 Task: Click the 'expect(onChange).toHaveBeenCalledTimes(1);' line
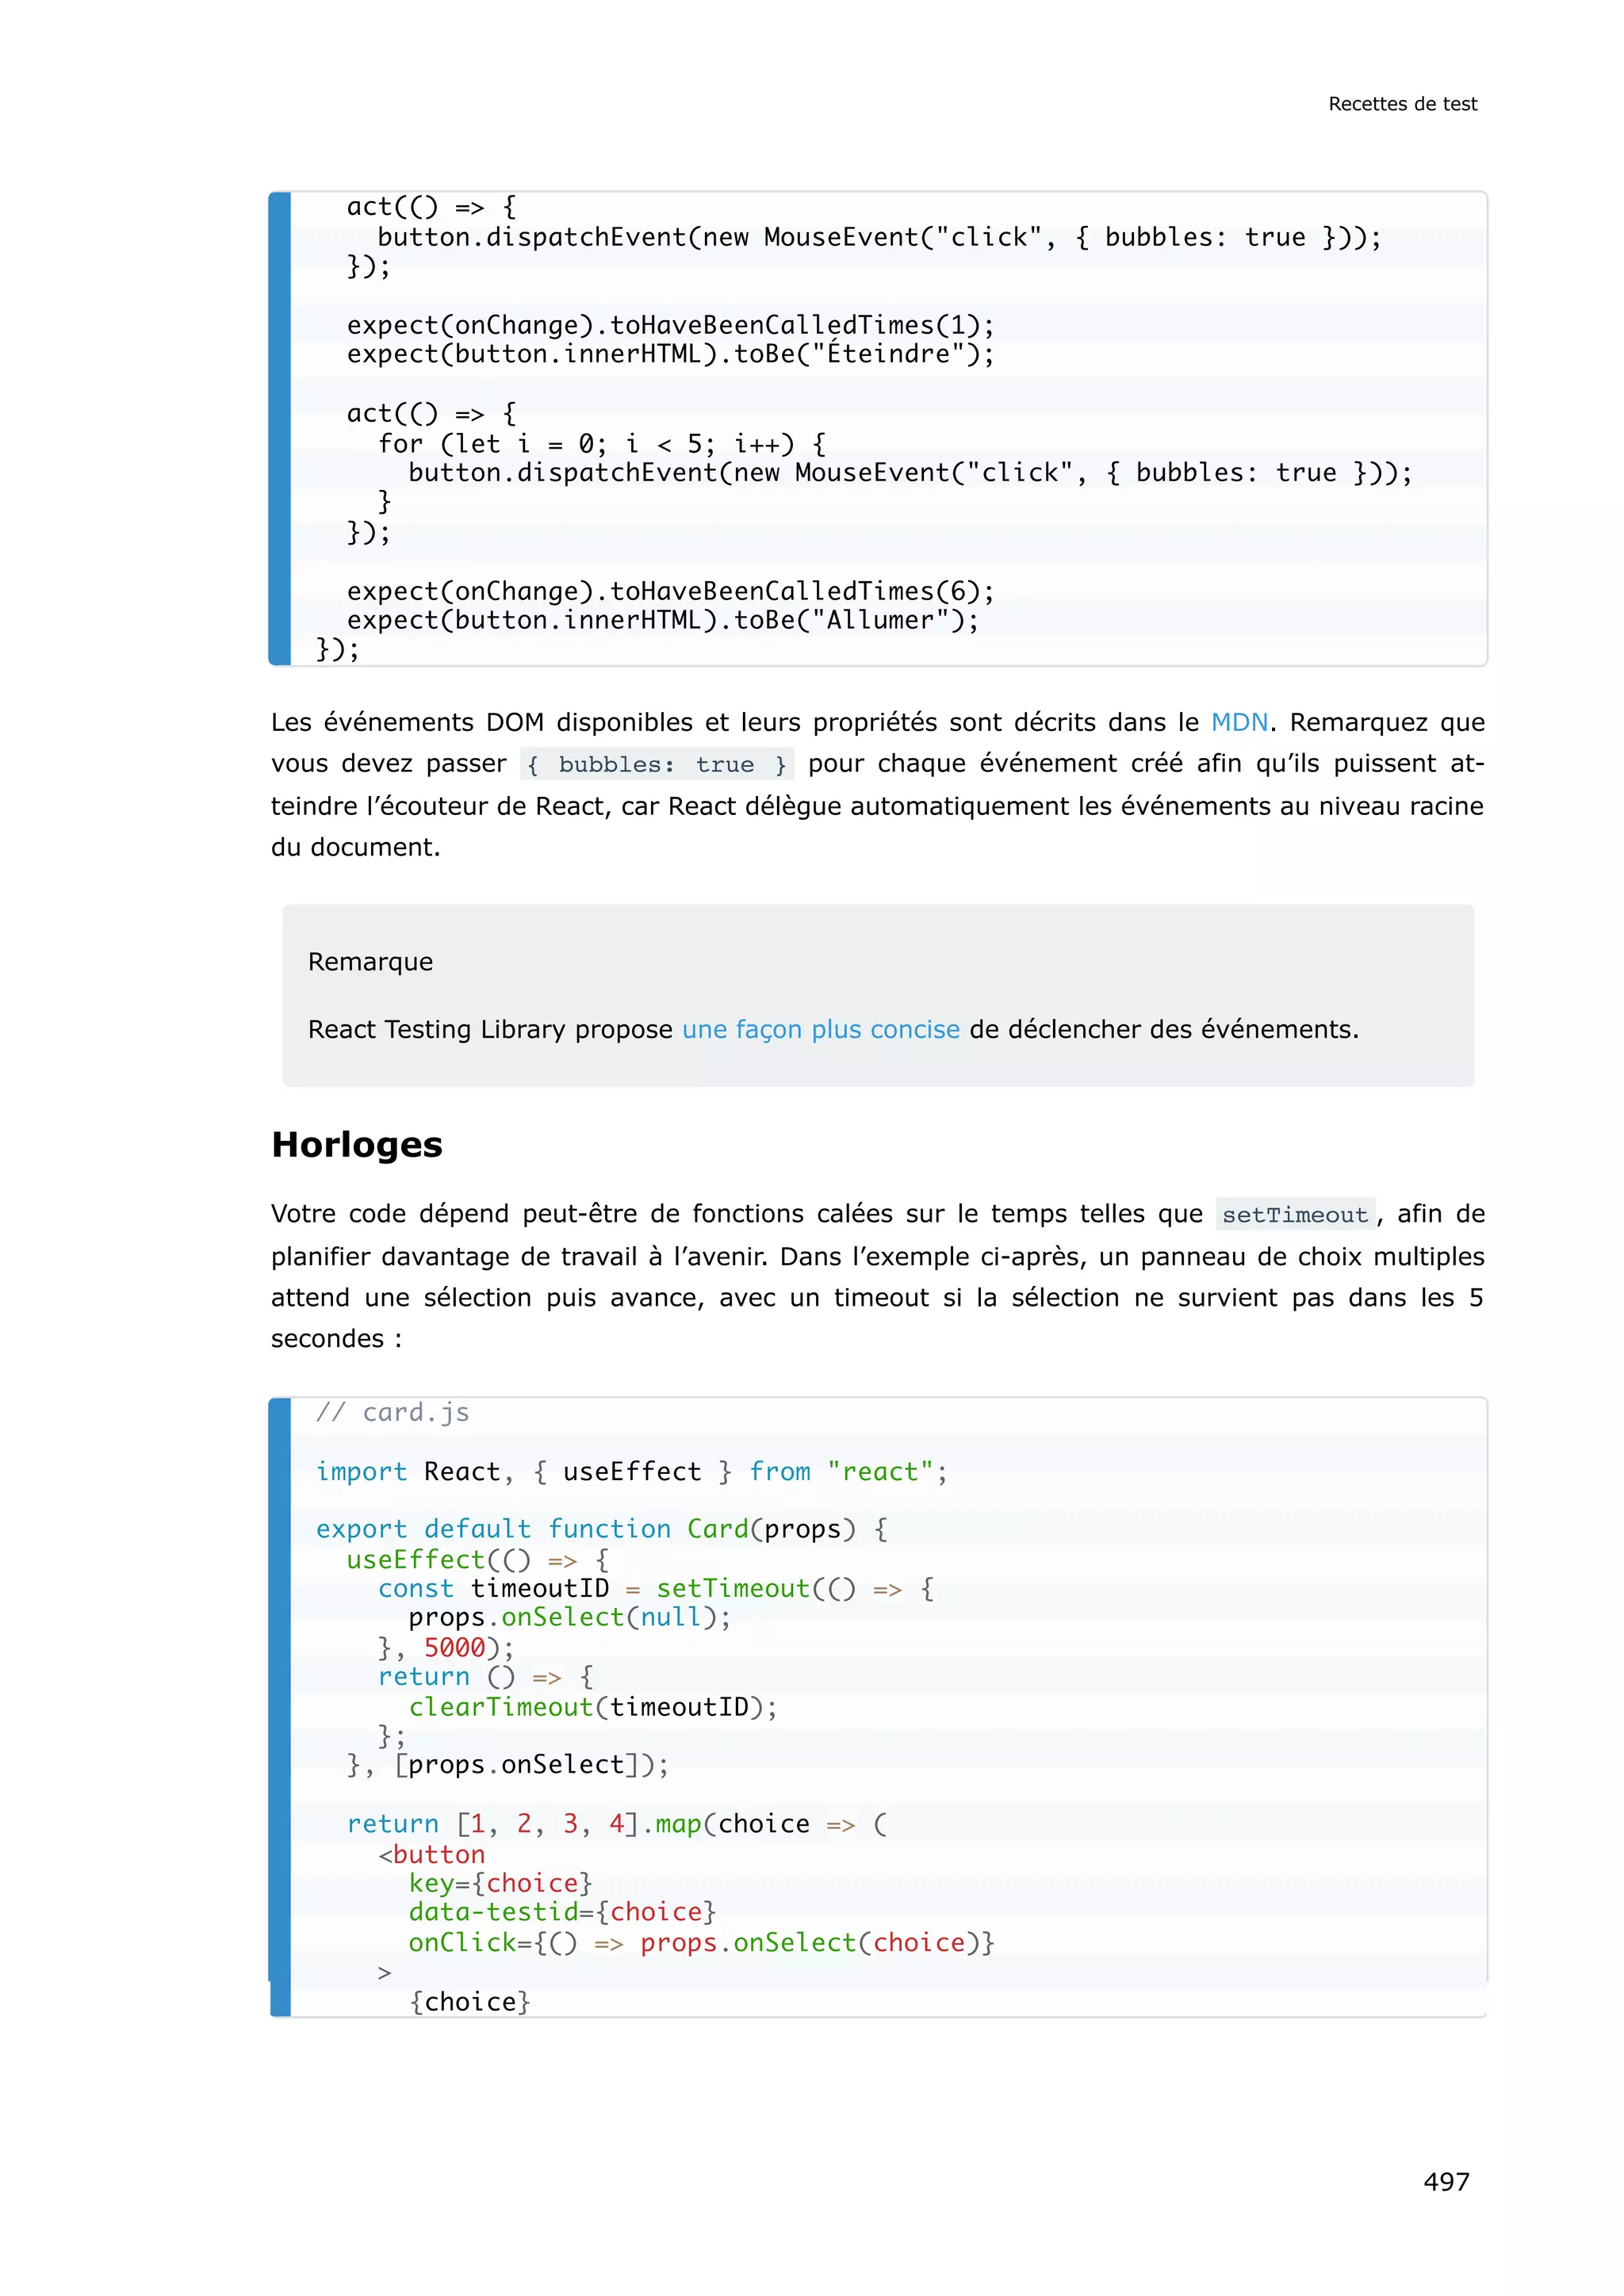click(671, 326)
